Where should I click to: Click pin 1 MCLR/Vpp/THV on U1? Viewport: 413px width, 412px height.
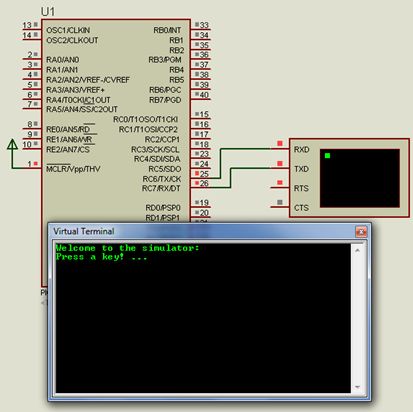pyautogui.click(x=32, y=166)
